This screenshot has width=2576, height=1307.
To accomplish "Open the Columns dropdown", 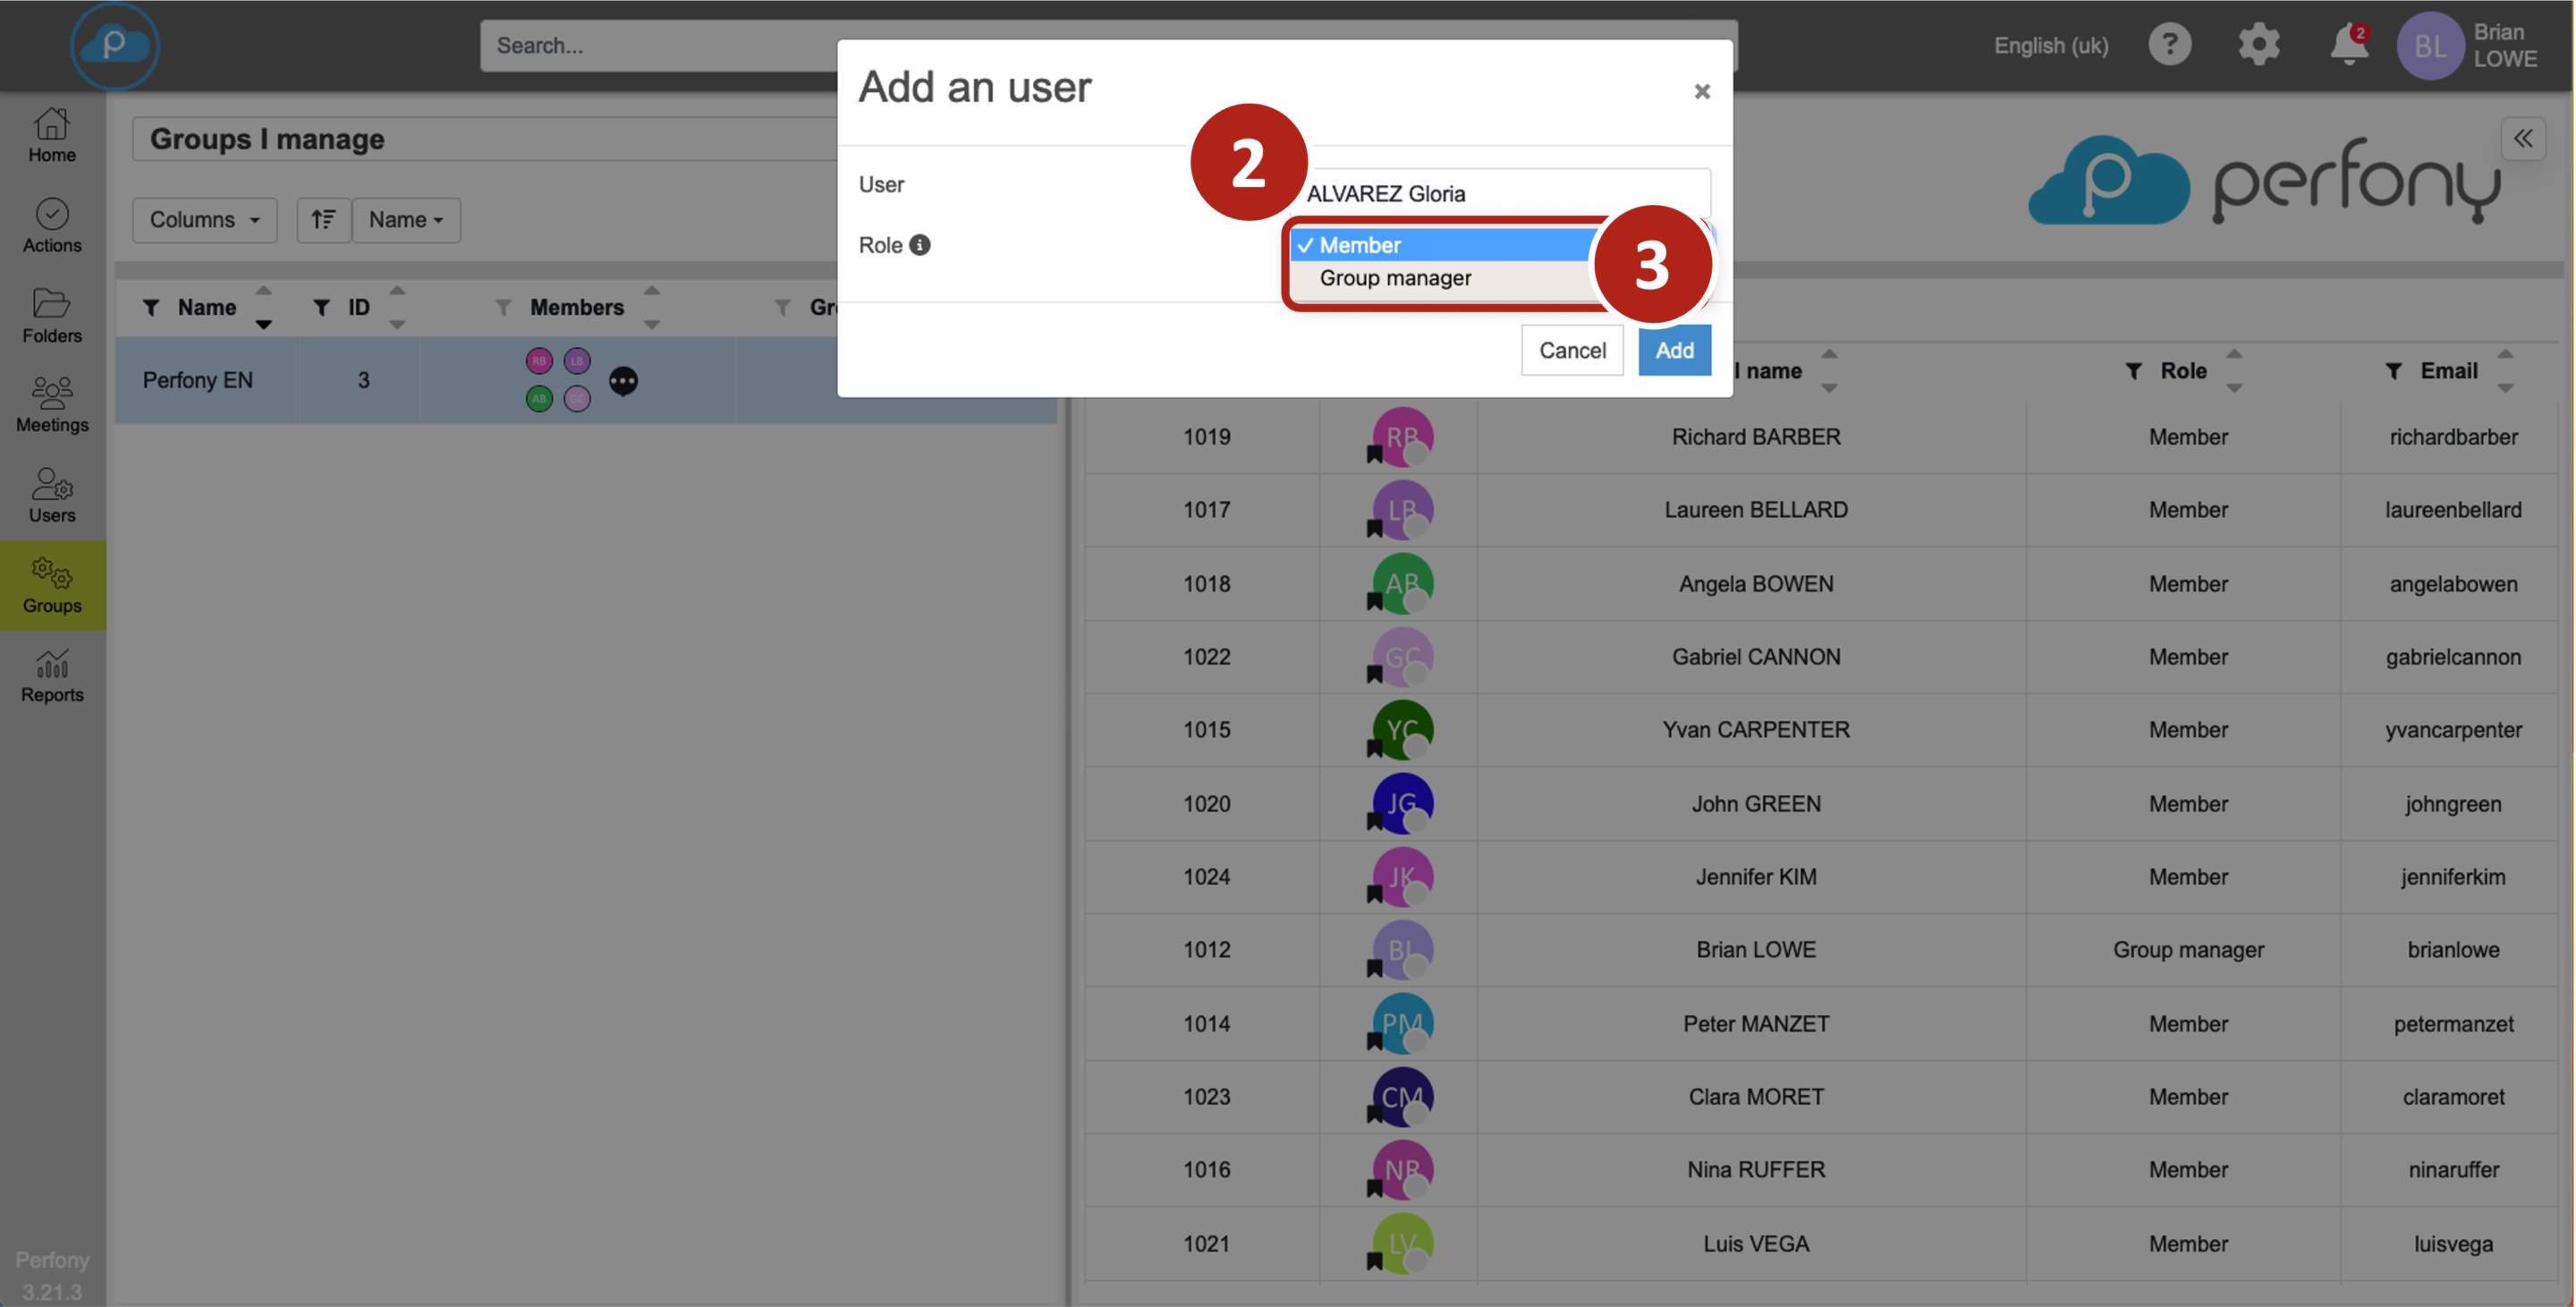I will tap(204, 219).
